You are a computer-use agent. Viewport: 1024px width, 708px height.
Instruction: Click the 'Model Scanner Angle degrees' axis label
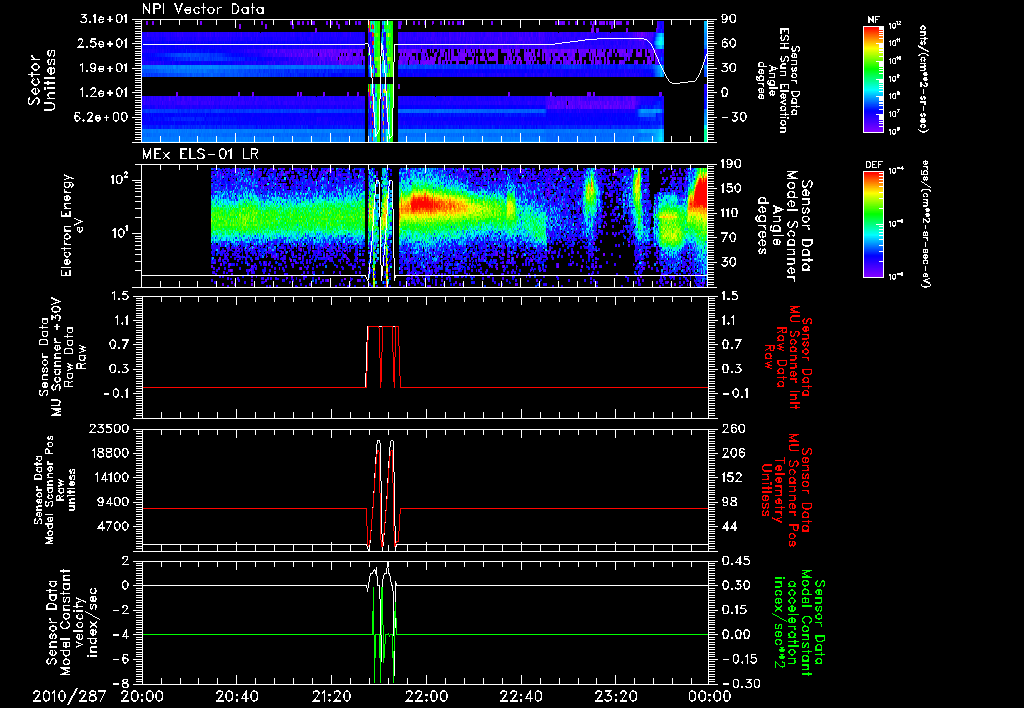[784, 225]
